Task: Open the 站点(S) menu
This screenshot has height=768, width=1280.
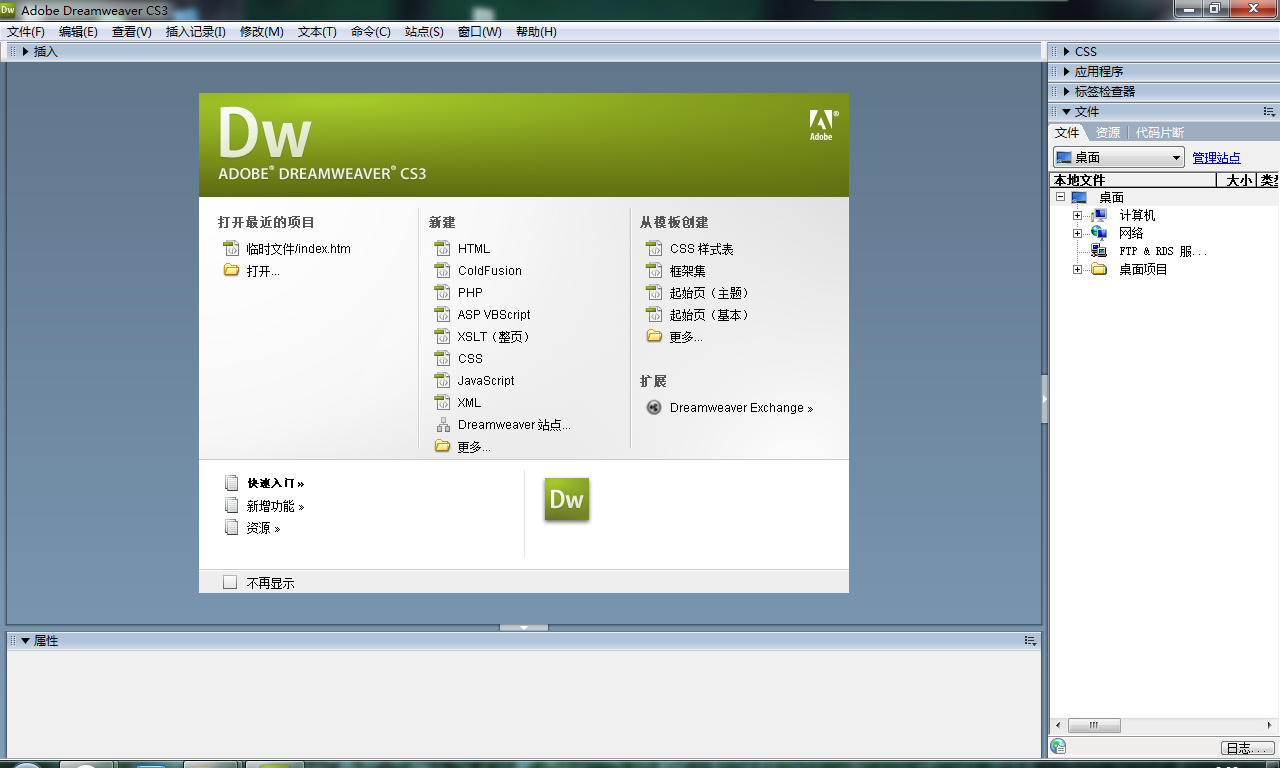Action: 424,32
